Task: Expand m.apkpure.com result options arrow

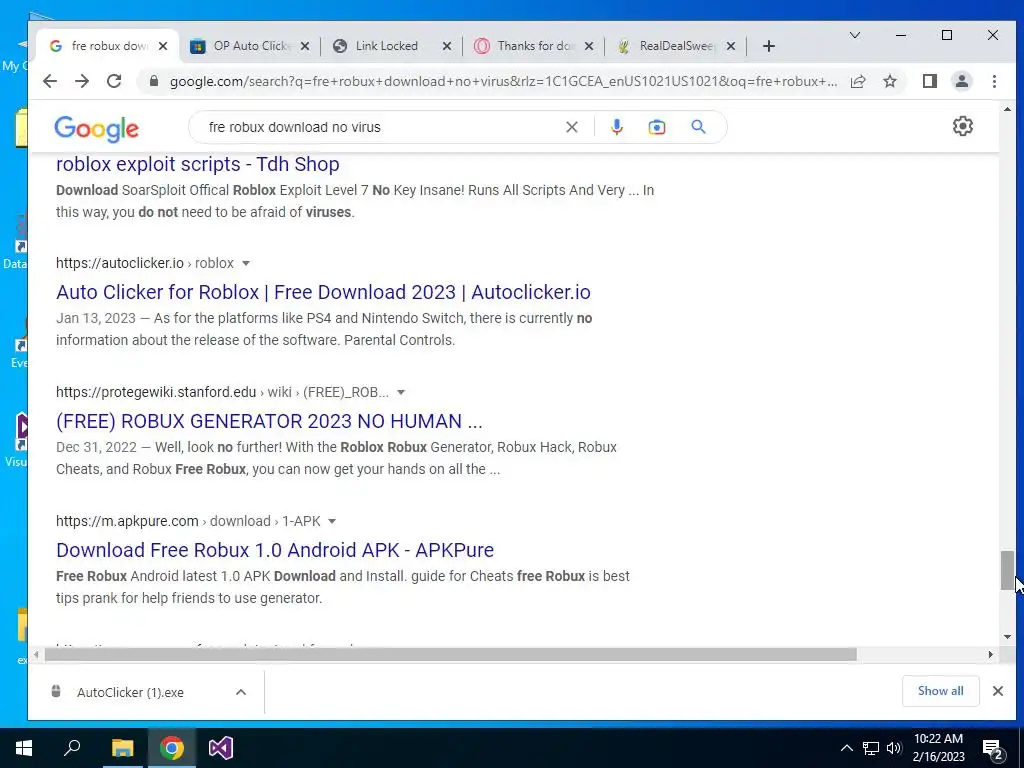Action: point(332,521)
